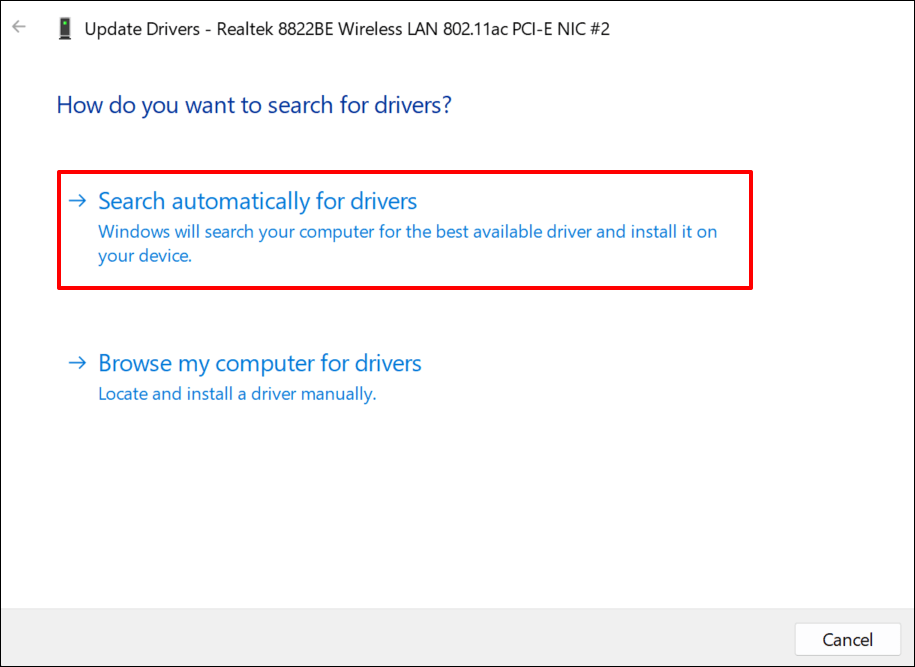
Task: Choose Browse my computer for drivers
Action: tap(259, 363)
